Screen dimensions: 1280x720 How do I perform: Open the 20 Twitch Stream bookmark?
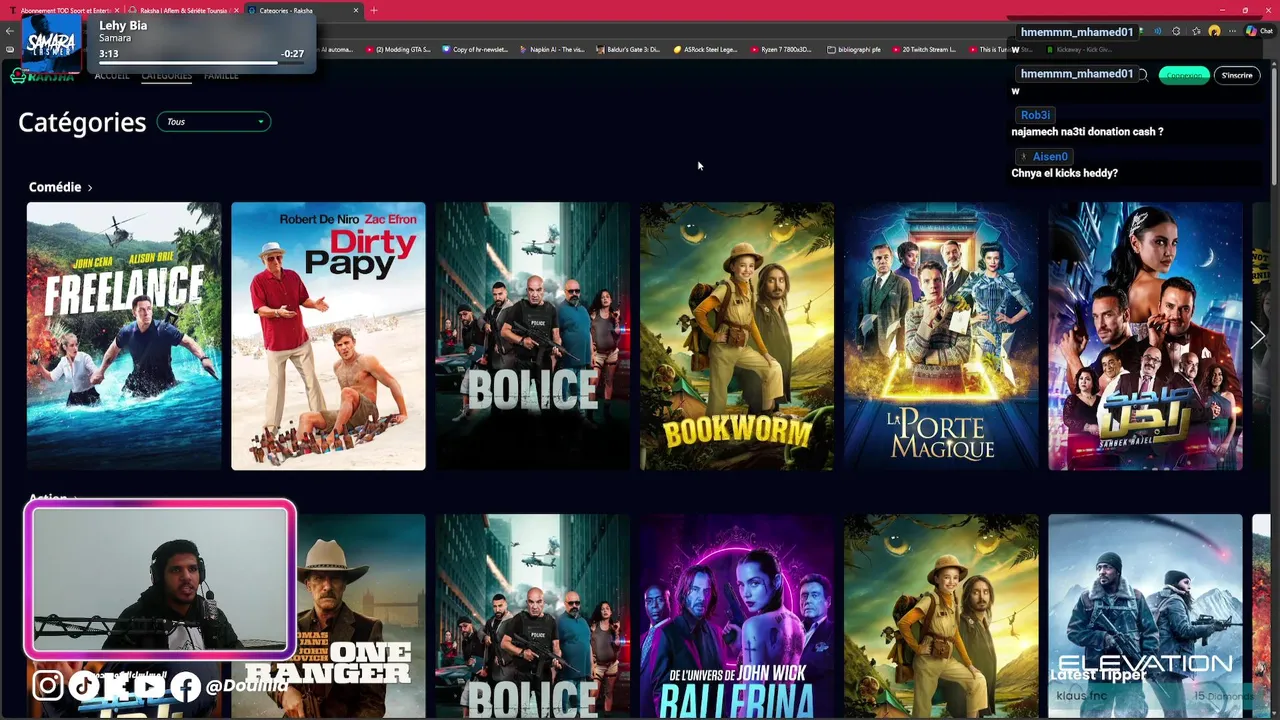924,49
